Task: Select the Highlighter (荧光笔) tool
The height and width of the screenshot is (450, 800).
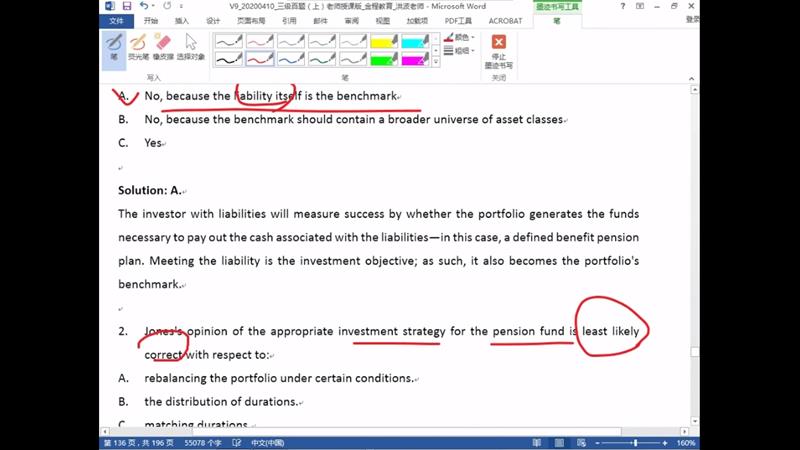Action: click(138, 47)
